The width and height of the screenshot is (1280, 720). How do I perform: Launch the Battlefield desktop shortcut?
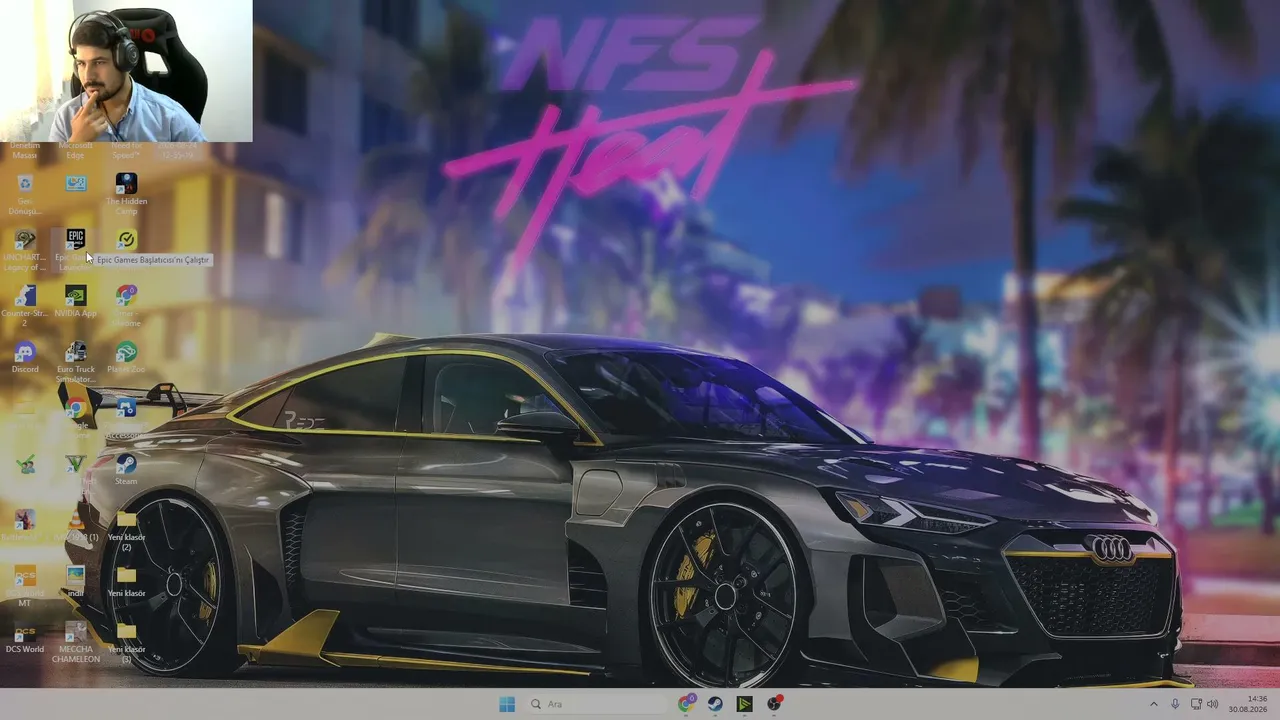coord(25,526)
